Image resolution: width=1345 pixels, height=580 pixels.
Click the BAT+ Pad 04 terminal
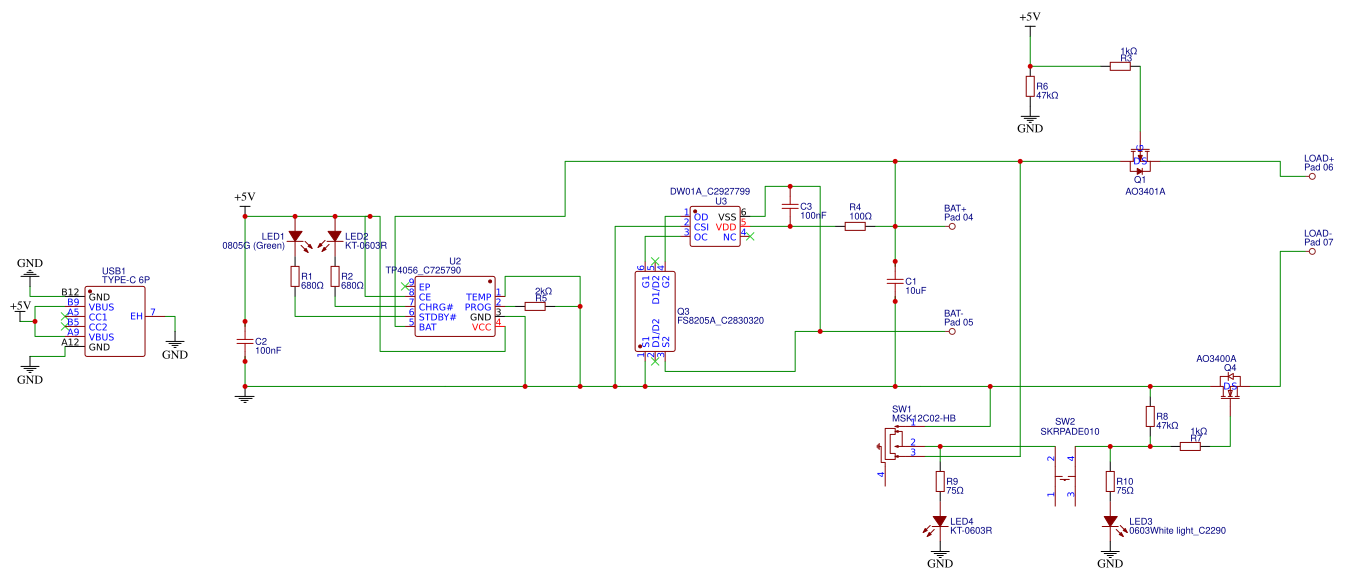pos(952,227)
